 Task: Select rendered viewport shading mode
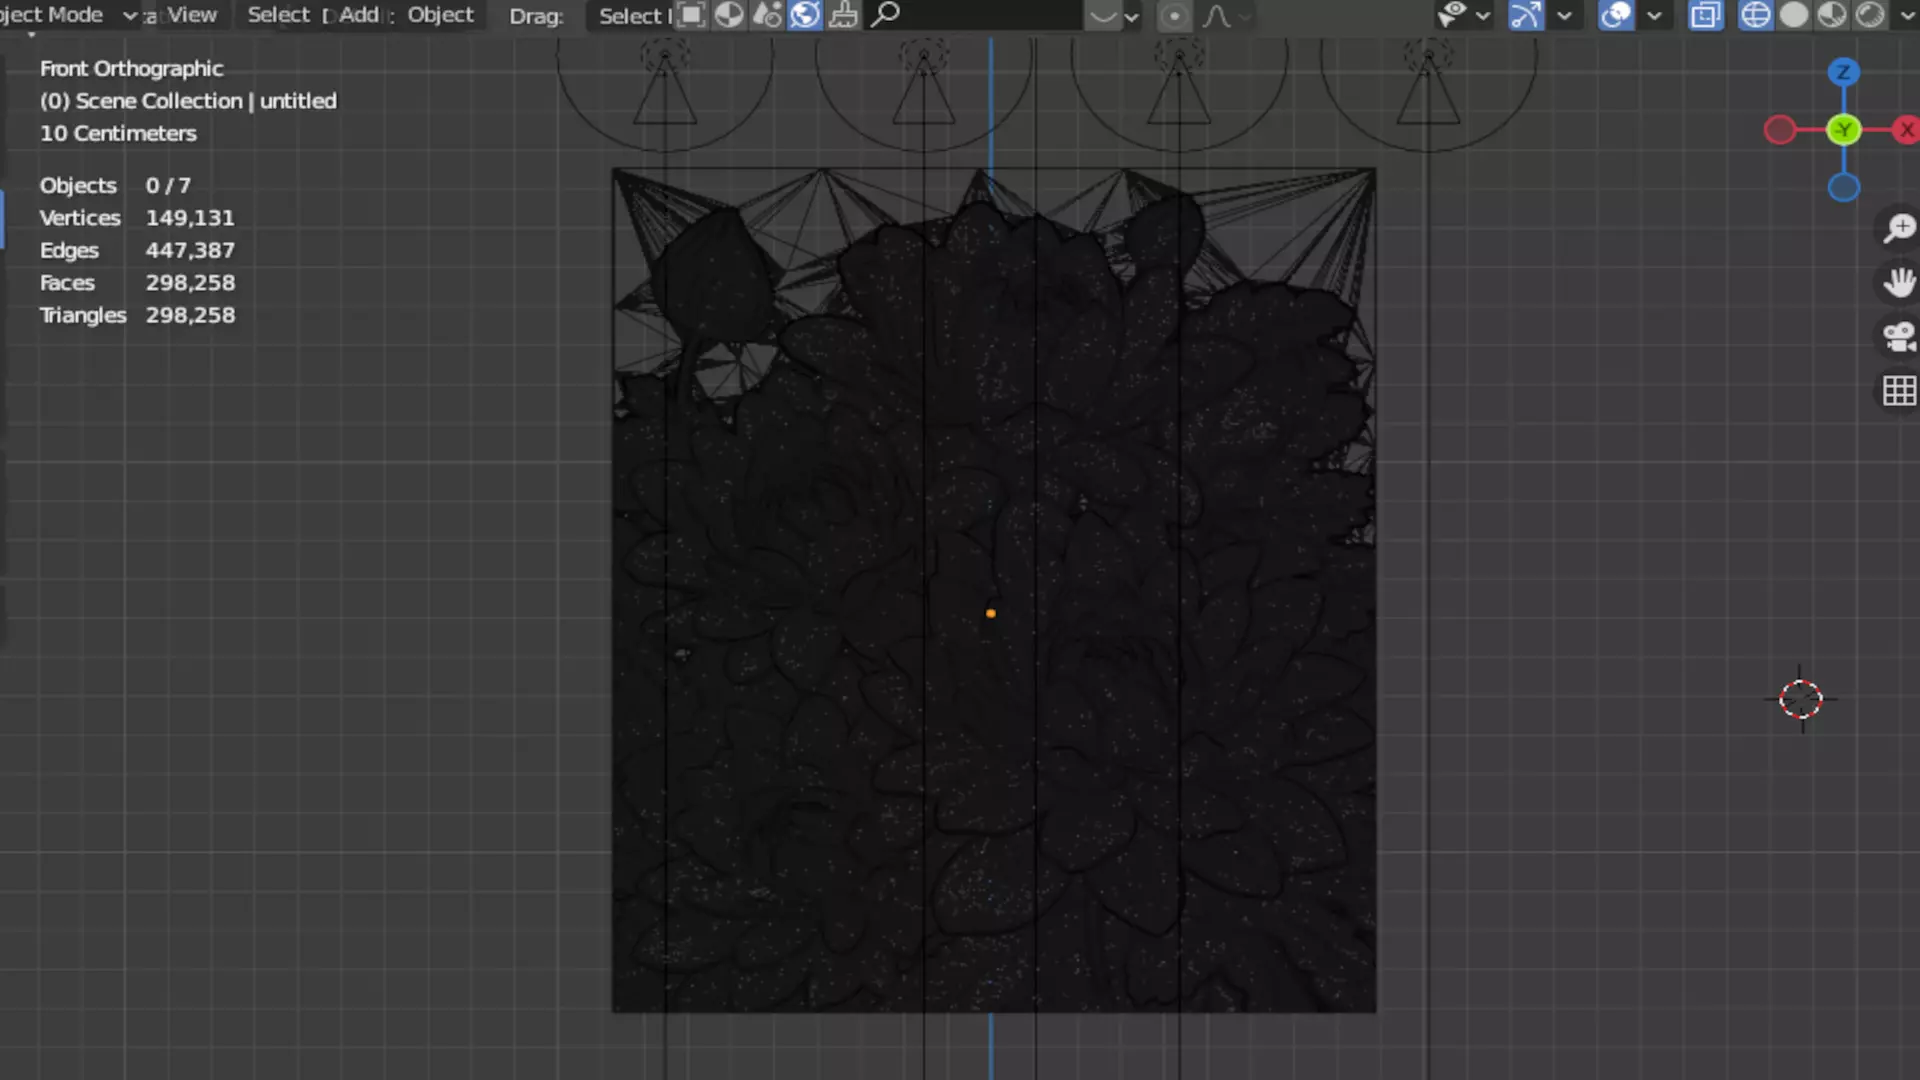coord(1870,15)
